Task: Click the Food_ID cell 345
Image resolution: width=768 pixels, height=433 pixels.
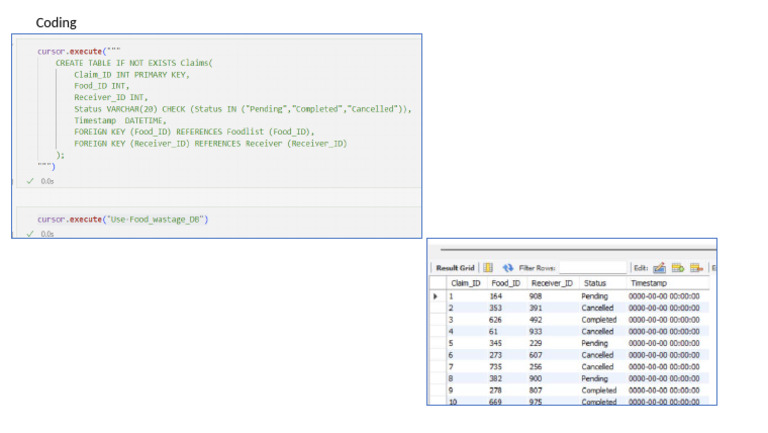Action: pyautogui.click(x=496, y=343)
